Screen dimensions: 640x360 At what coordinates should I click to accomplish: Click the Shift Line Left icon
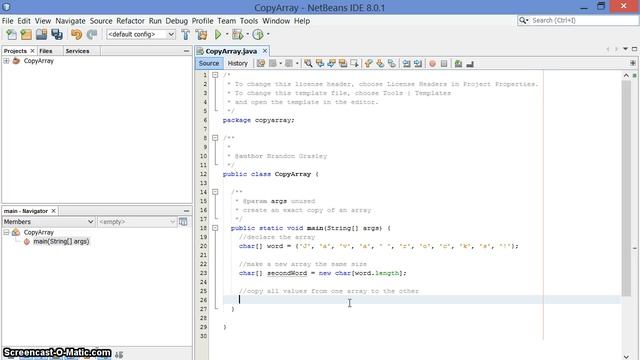406,64
